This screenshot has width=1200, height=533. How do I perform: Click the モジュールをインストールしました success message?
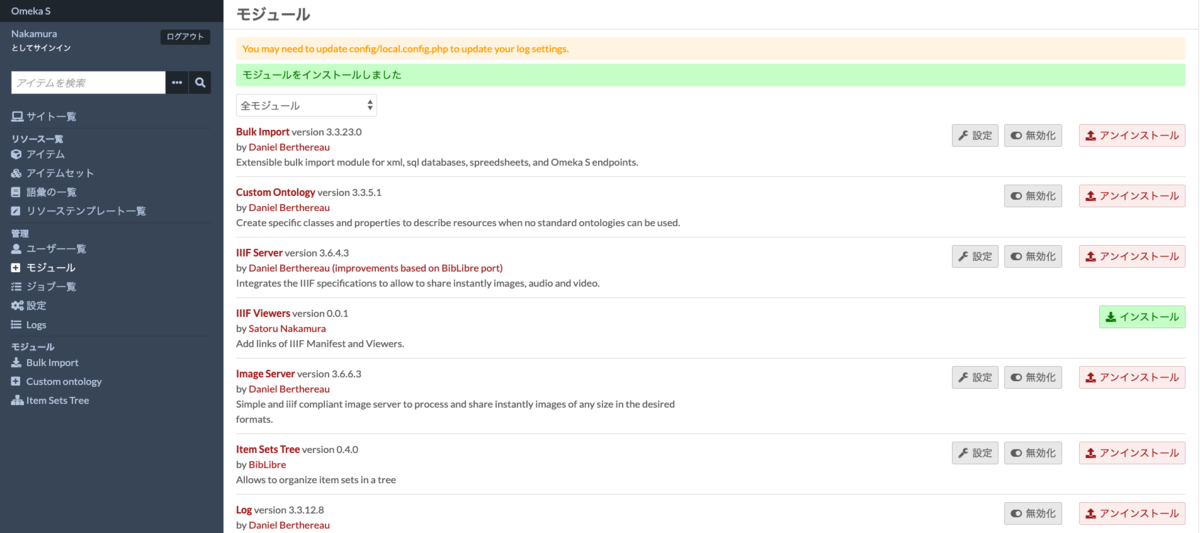(711, 75)
